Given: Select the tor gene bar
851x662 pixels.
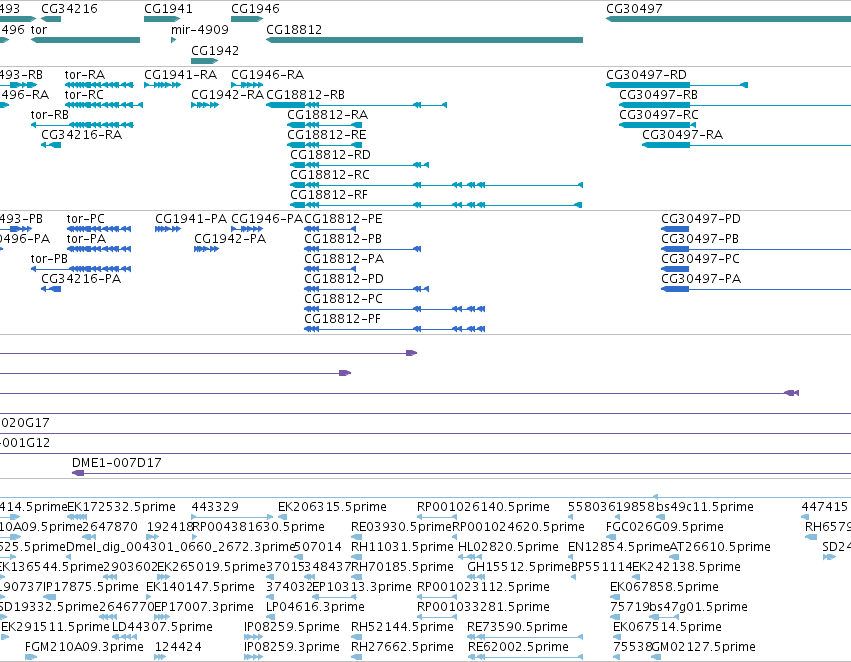Looking at the screenshot, I should click(x=85, y=40).
